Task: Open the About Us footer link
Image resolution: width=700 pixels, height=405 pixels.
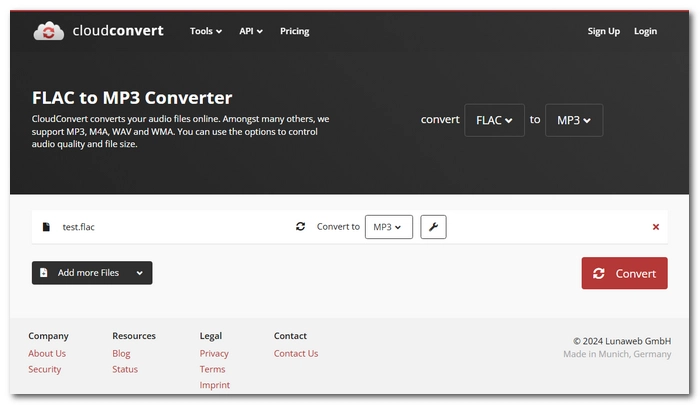Action: tap(47, 353)
